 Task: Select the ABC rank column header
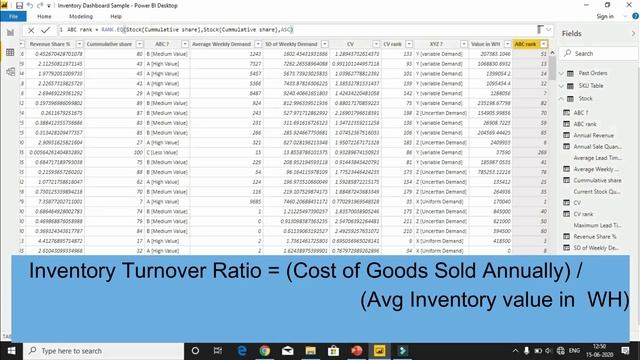pyautogui.click(x=526, y=44)
